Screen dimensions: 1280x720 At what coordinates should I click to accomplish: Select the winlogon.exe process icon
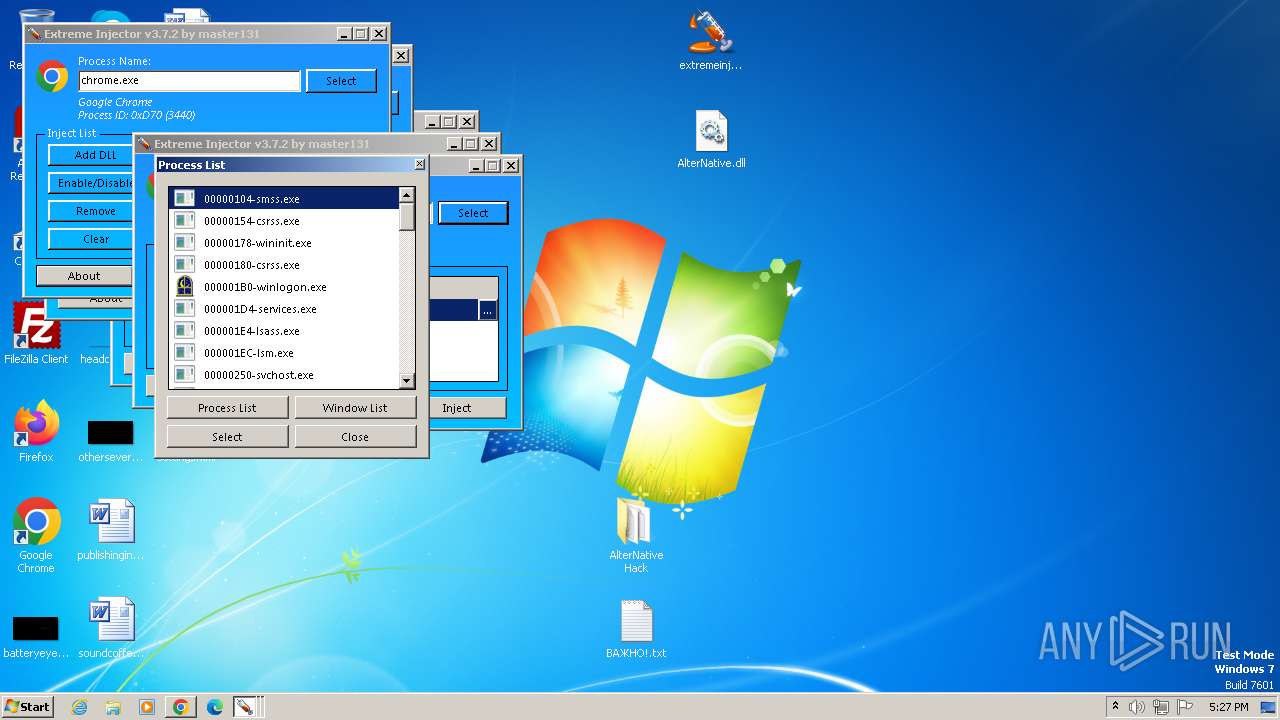(x=184, y=286)
